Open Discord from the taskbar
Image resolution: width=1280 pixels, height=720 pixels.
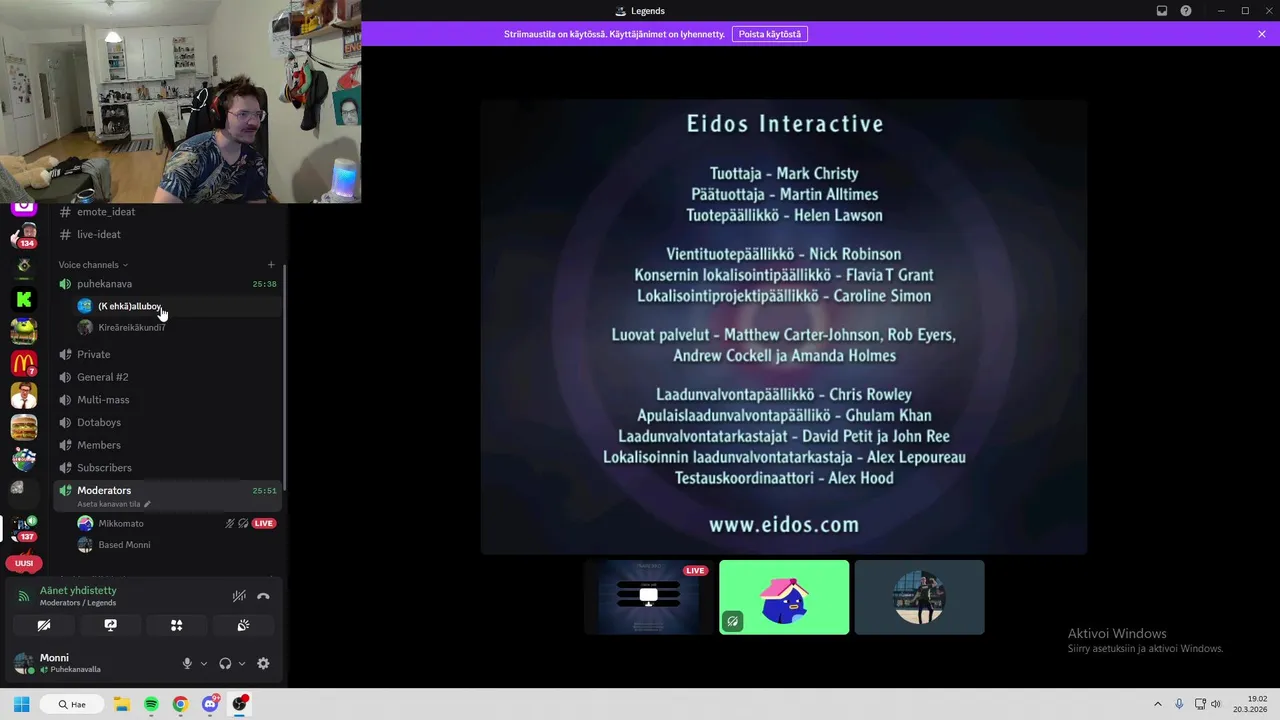(x=210, y=704)
